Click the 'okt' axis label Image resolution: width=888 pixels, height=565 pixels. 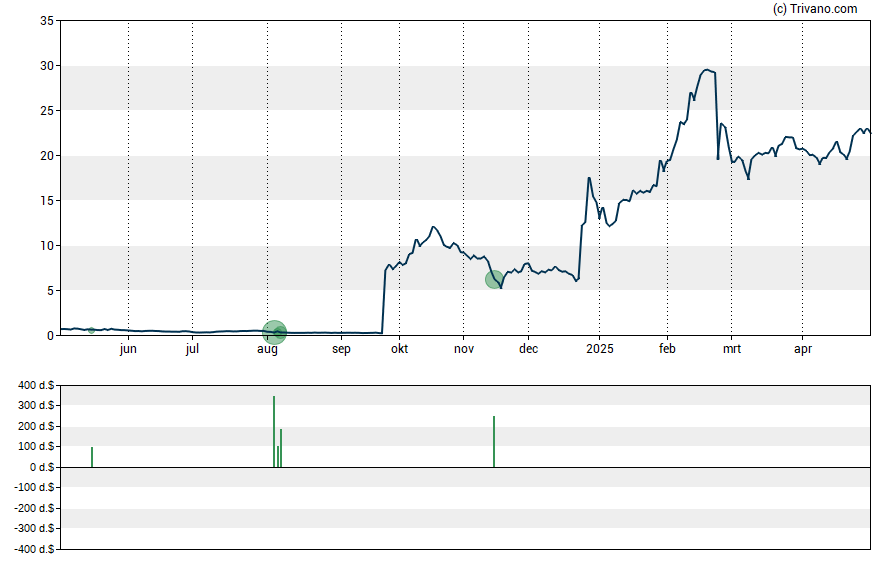point(399,349)
